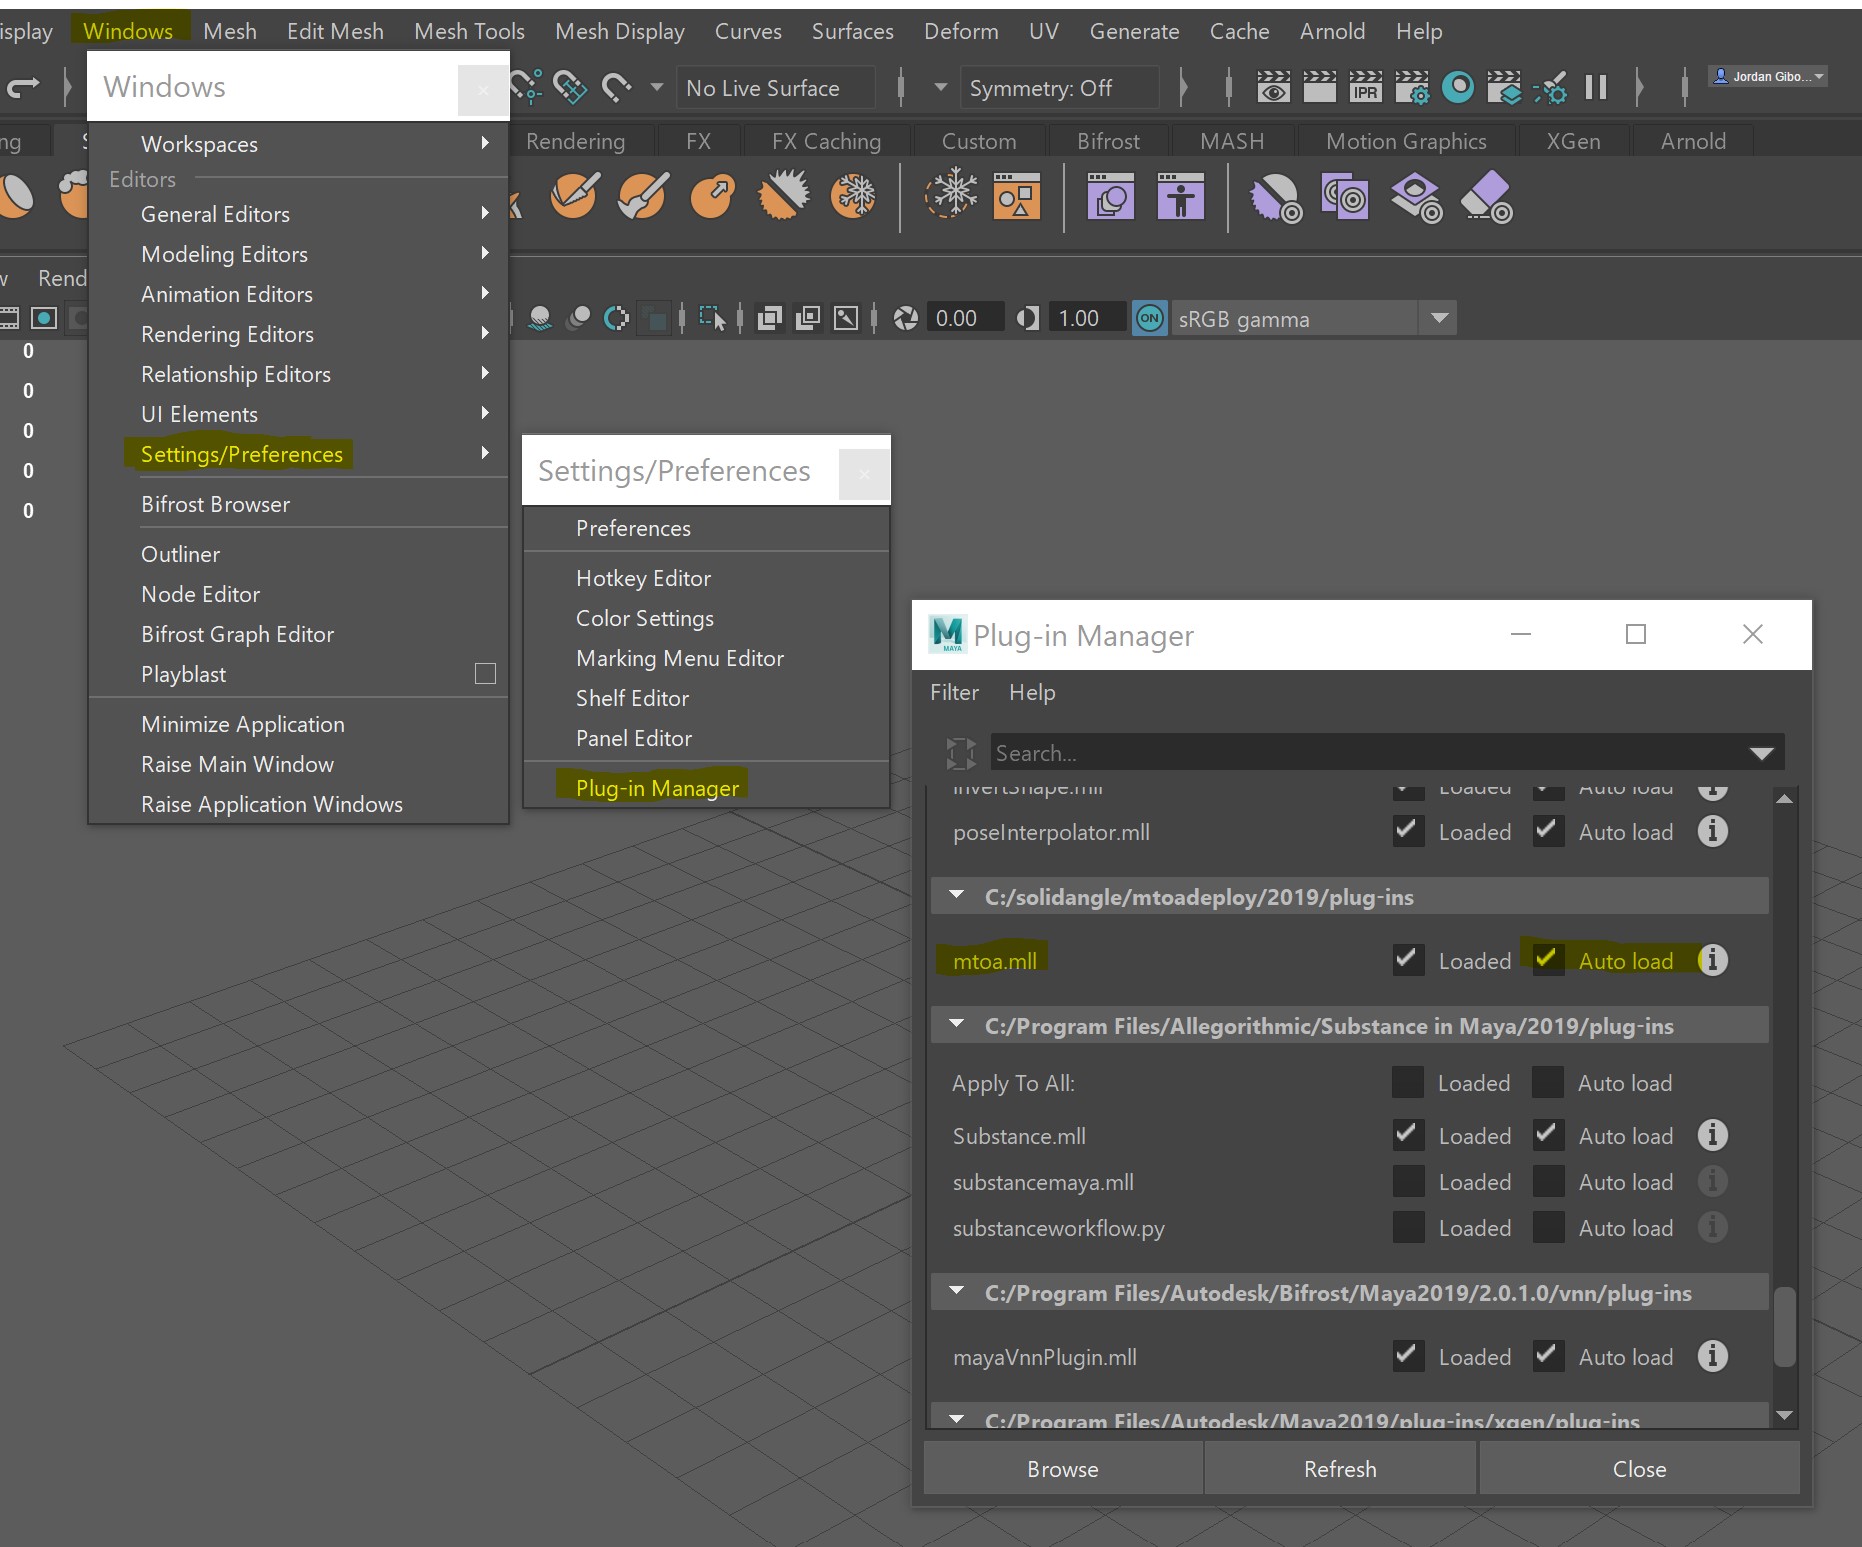Open the Help menu in Plug-in Manager

[1032, 692]
